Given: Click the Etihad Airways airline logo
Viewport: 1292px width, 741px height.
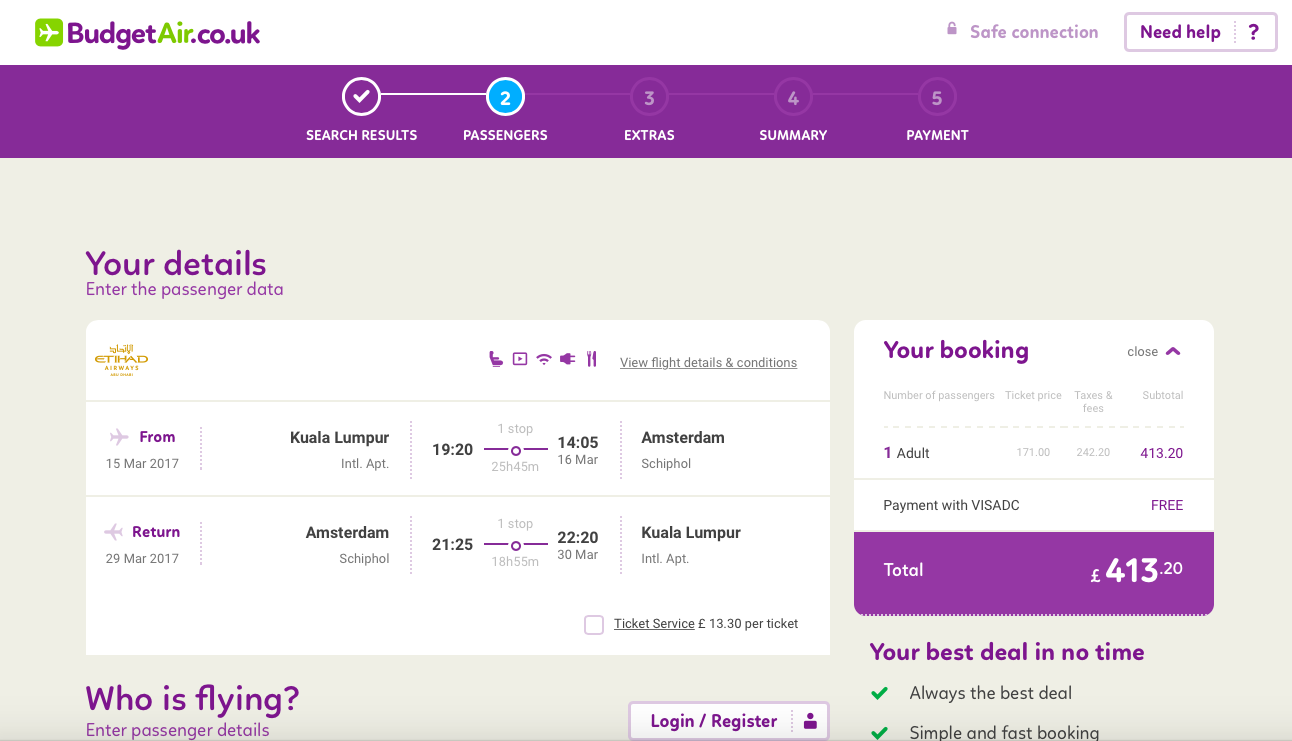Looking at the screenshot, I should pos(121,360).
